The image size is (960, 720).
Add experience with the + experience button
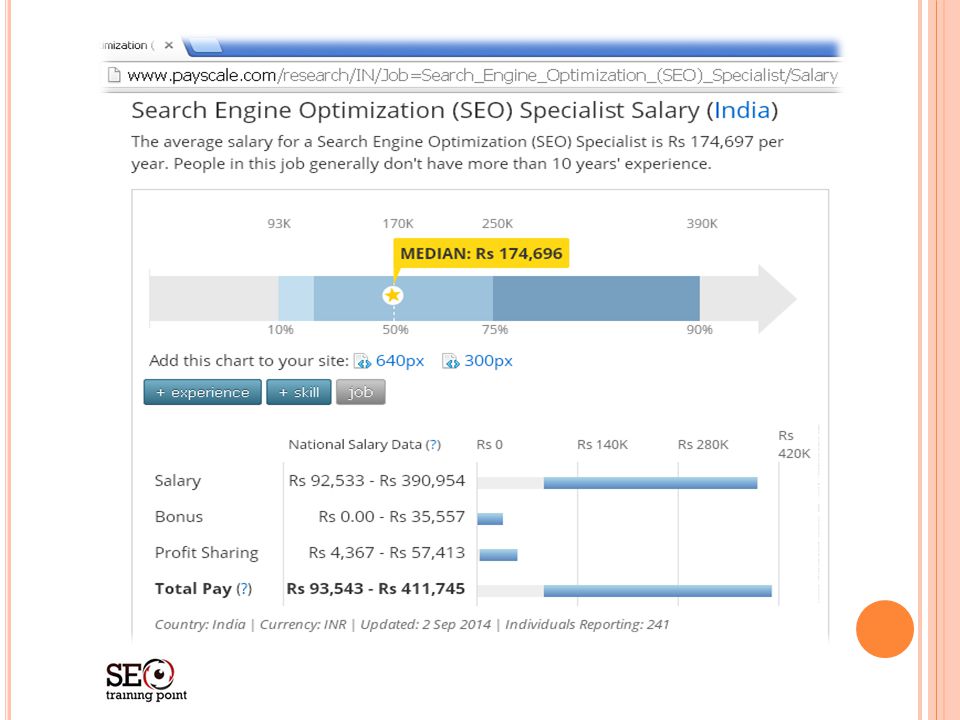(x=203, y=392)
